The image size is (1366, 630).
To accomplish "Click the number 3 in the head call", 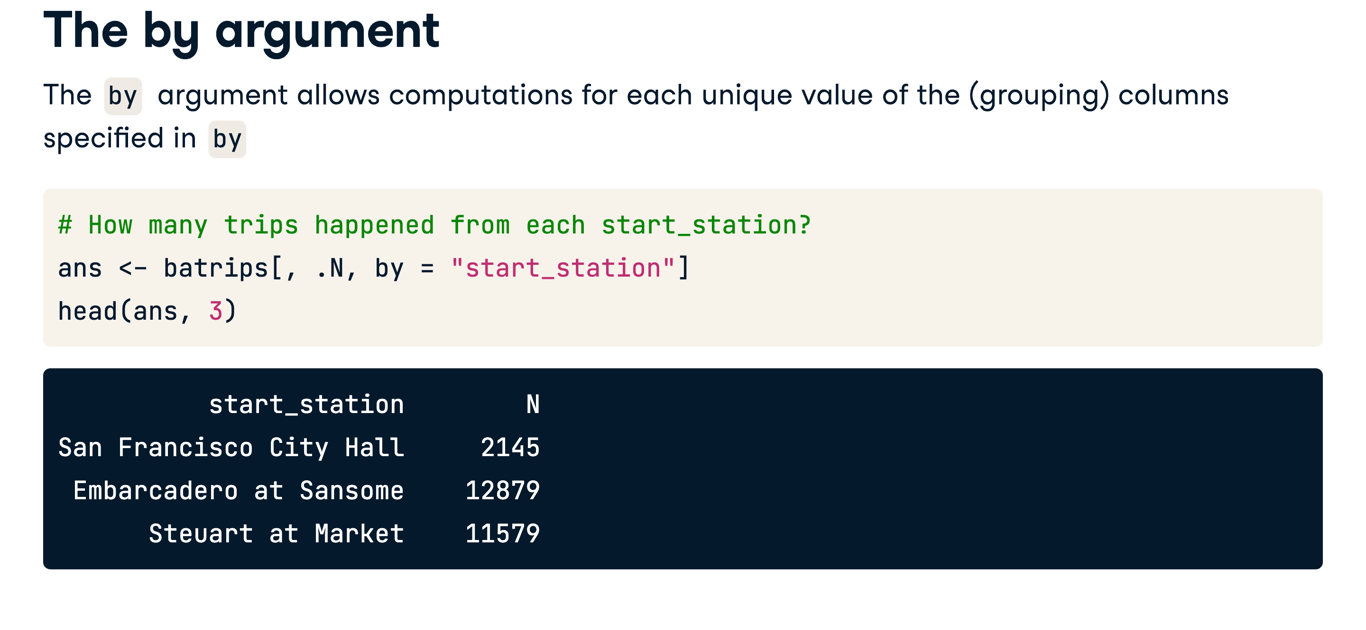I will coord(215,311).
